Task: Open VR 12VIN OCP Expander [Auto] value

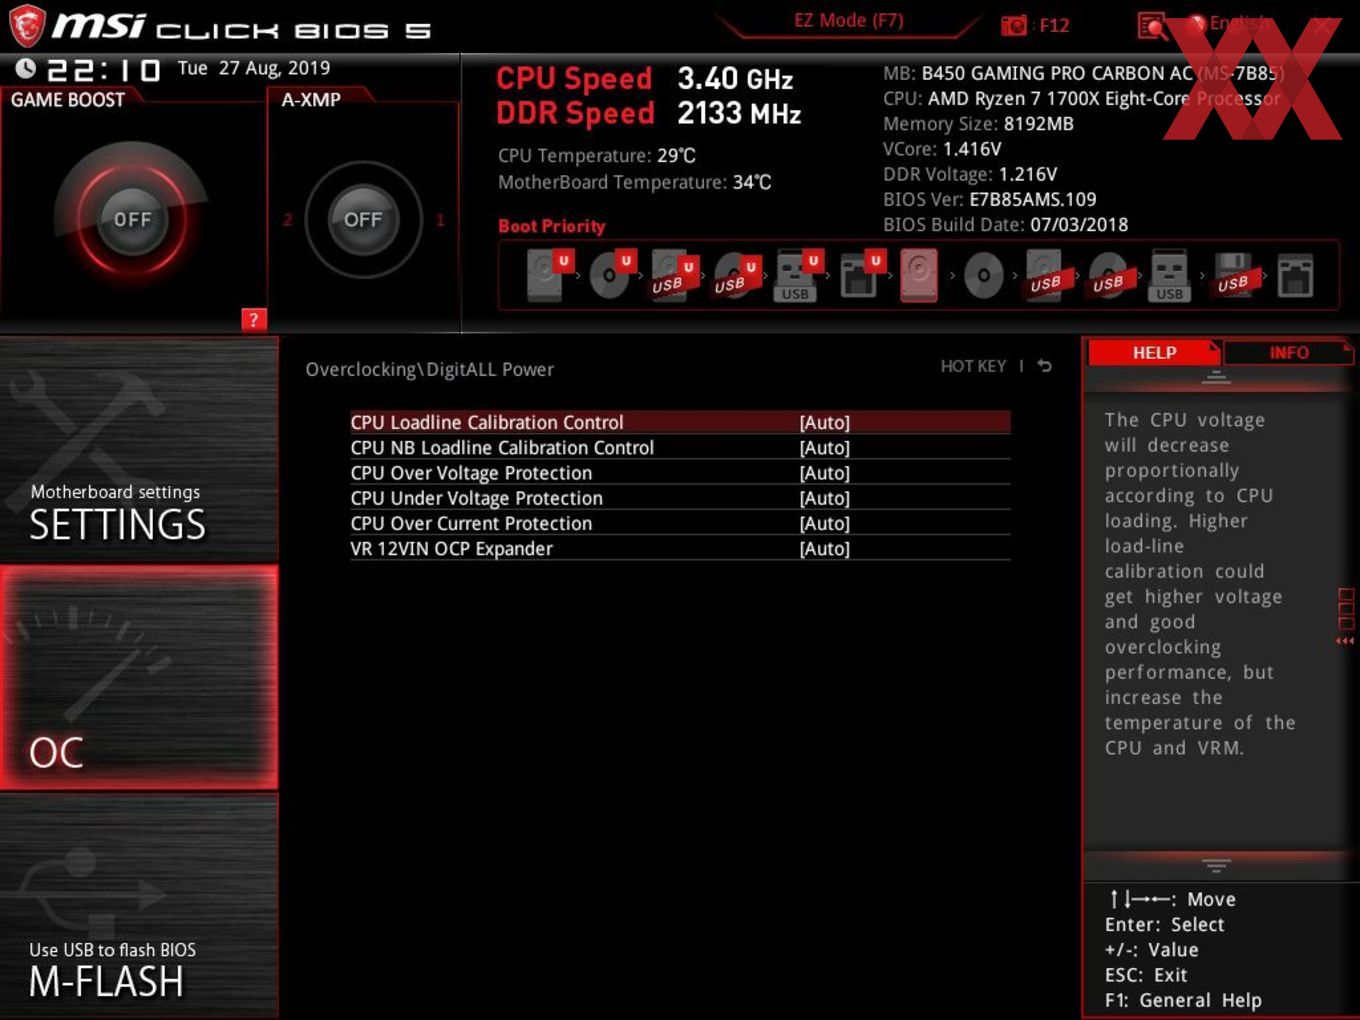Action: (x=825, y=549)
